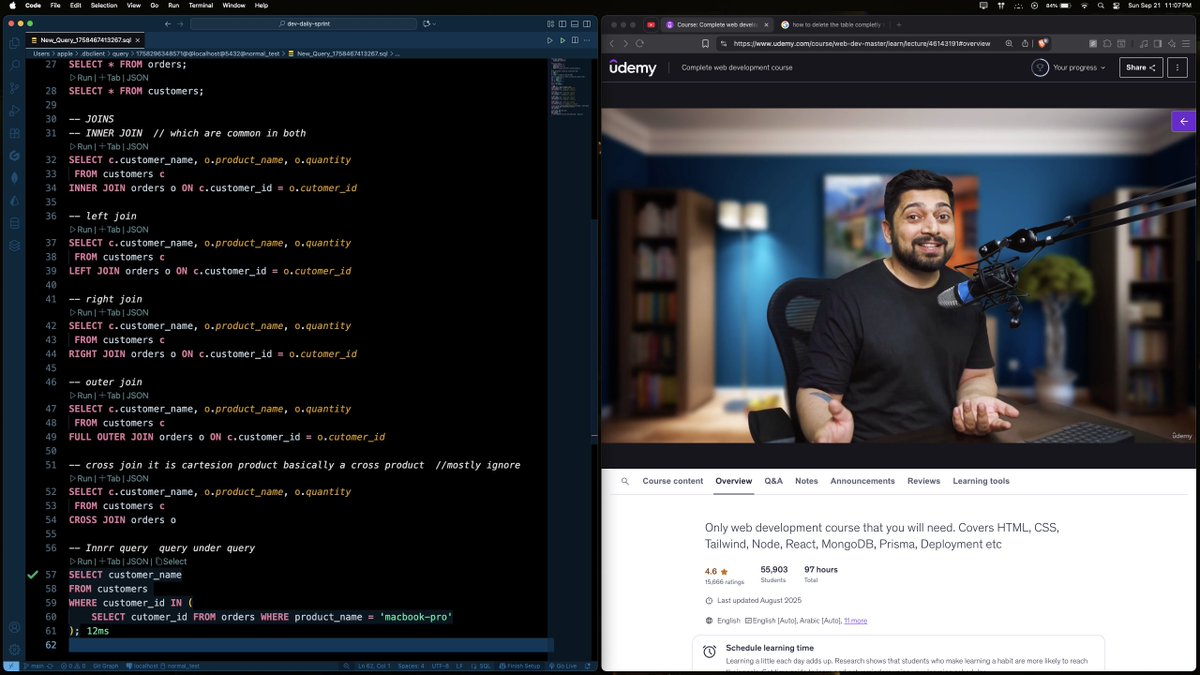Open the UTF-8 encoding selector
The image size is (1200, 675).
[439, 666]
